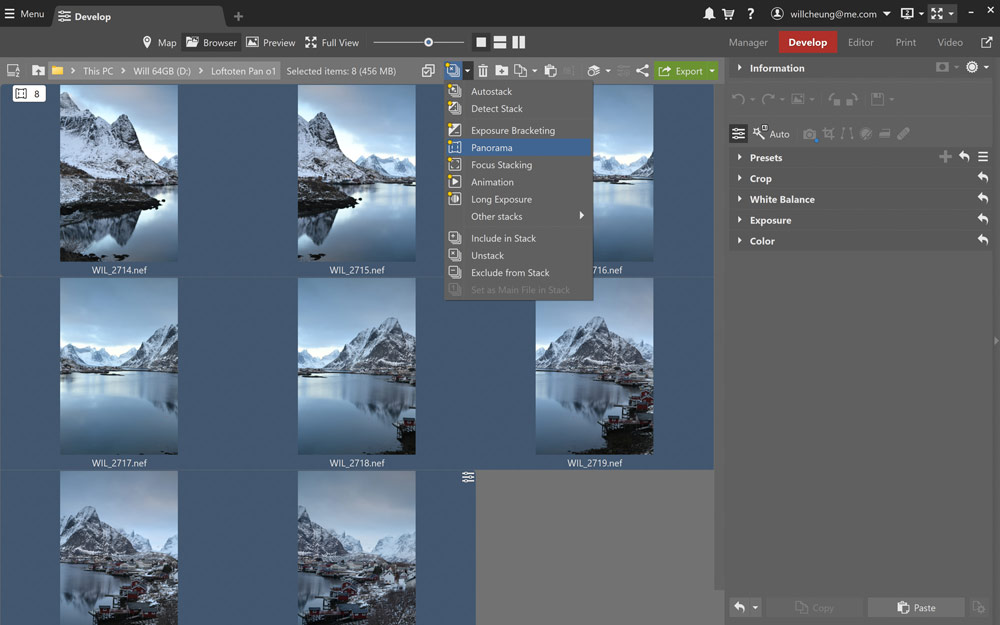Open the Browser view button
The image size is (1000, 625).
click(x=211, y=42)
